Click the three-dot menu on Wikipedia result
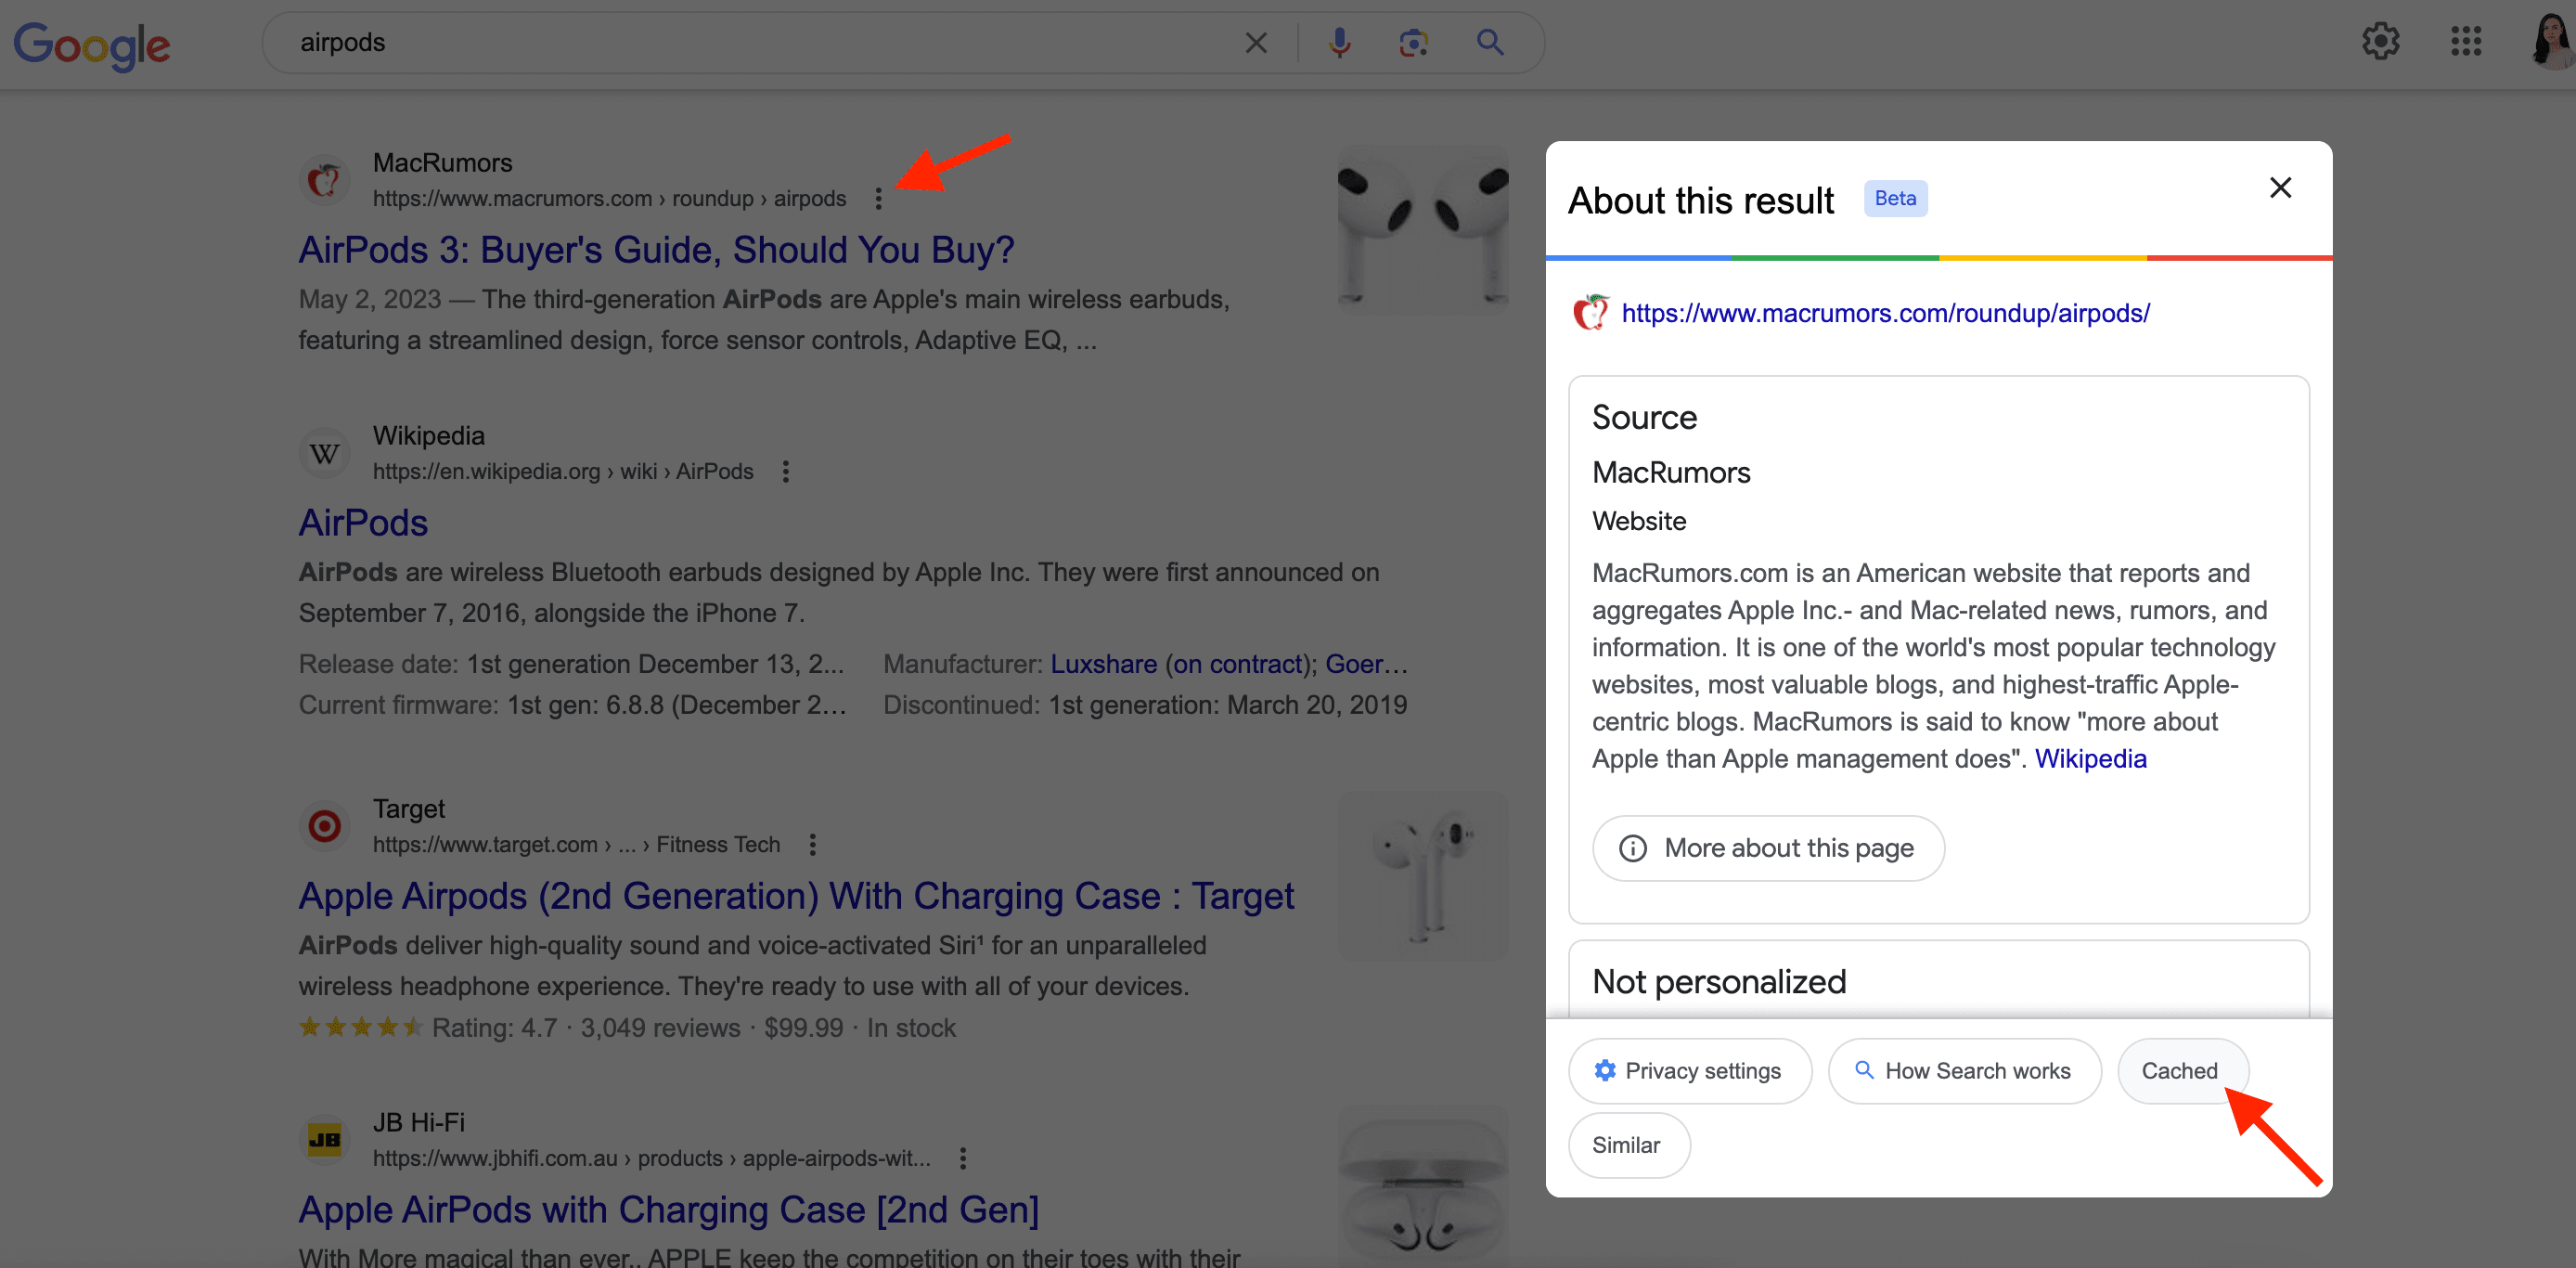2576x1268 pixels. (785, 472)
